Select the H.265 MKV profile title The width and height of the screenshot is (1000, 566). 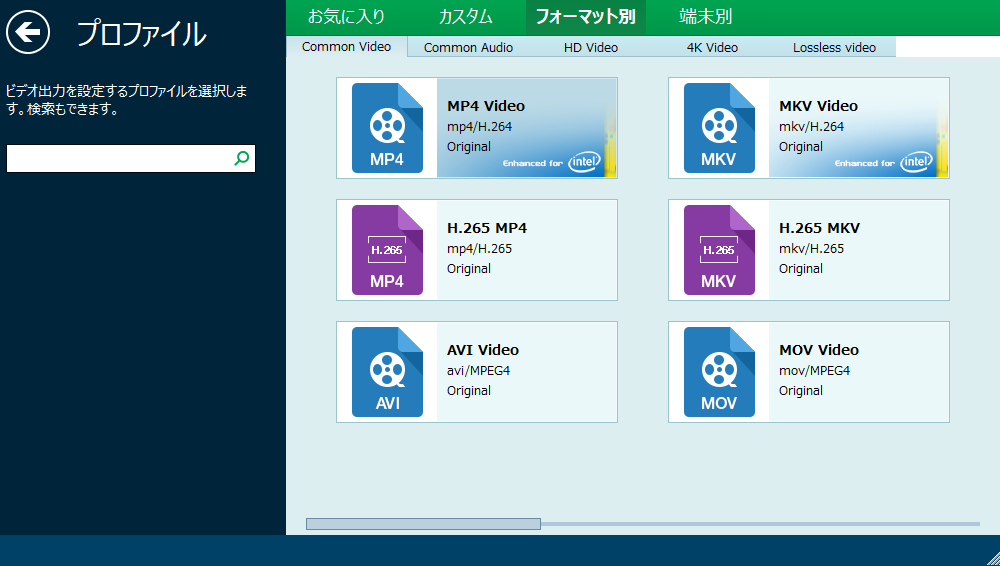[820, 228]
